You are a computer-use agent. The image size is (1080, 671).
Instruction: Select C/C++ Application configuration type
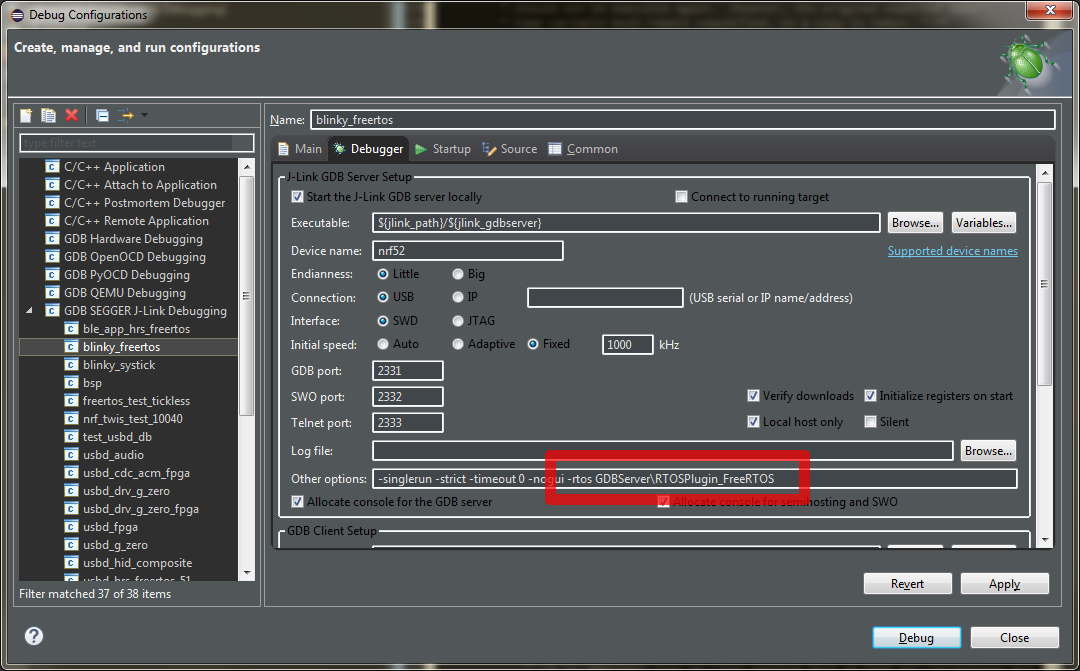(x=114, y=167)
